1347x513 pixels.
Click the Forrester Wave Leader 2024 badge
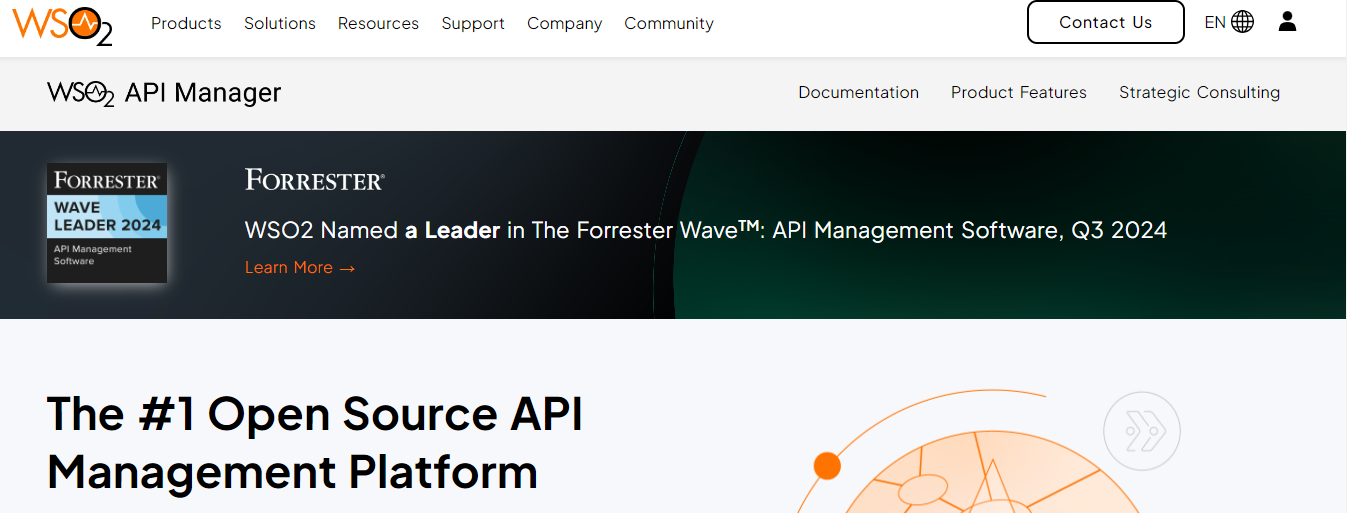click(107, 222)
